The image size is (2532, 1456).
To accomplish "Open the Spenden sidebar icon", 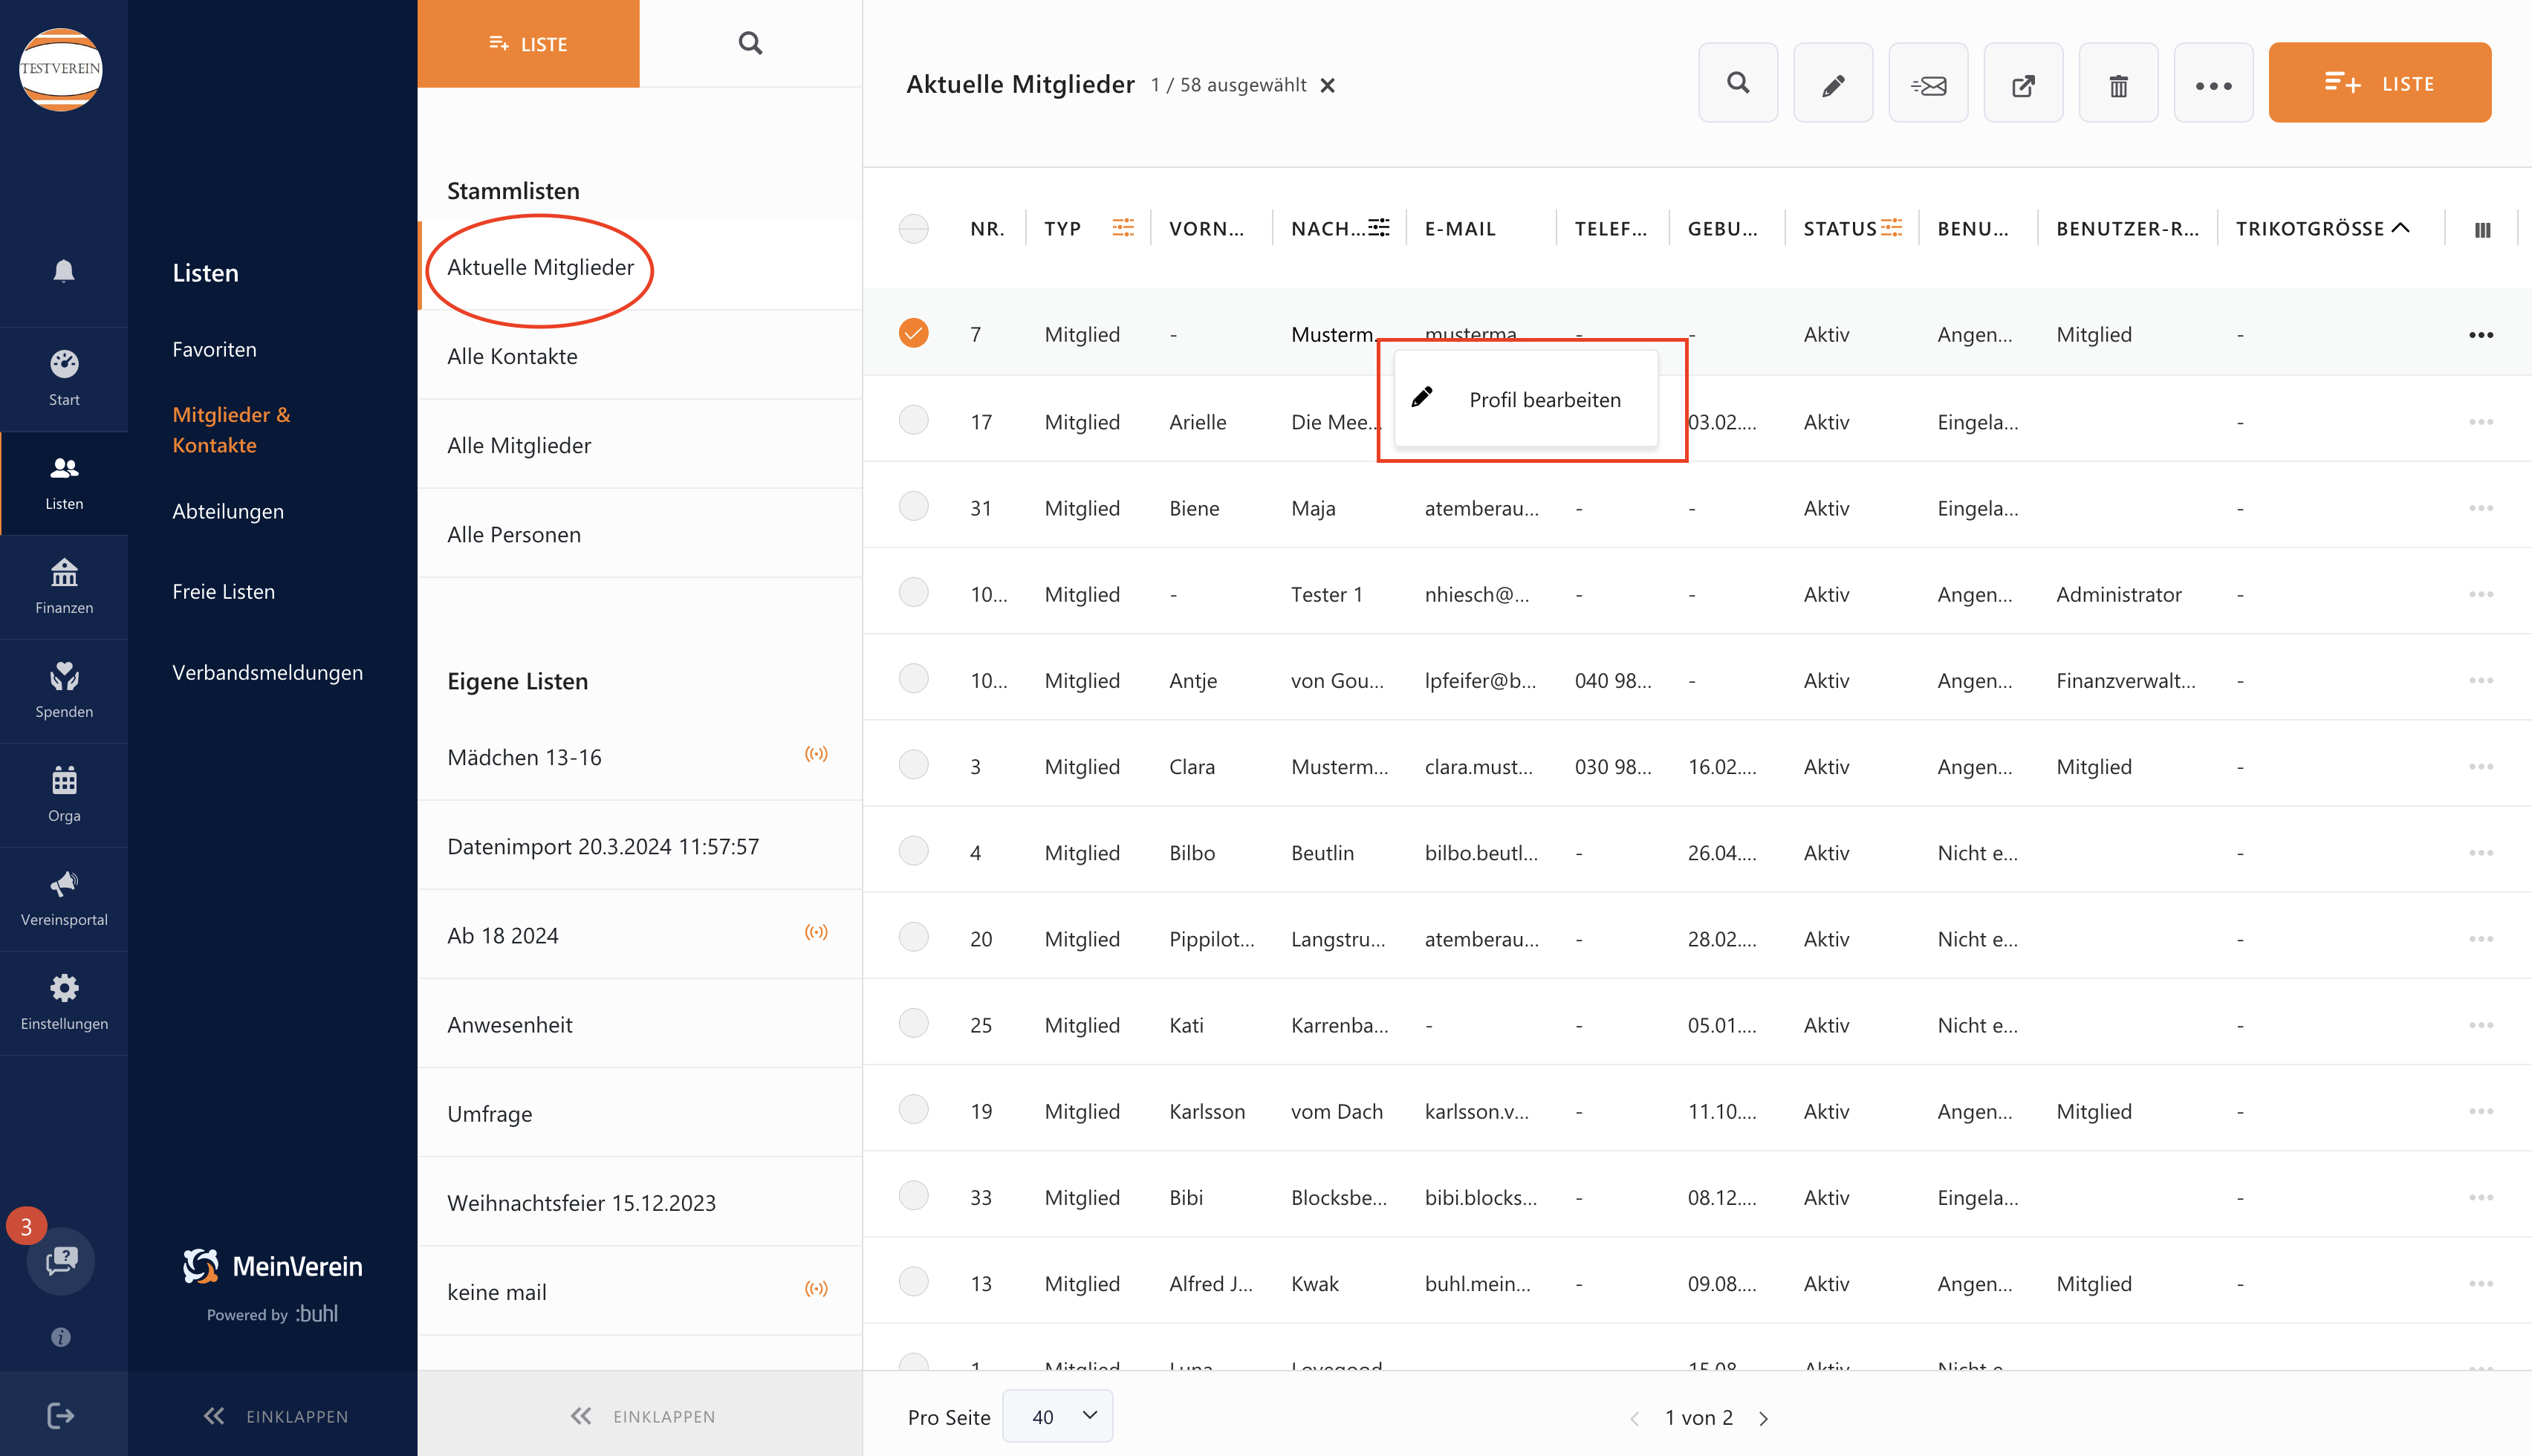I will [x=64, y=690].
